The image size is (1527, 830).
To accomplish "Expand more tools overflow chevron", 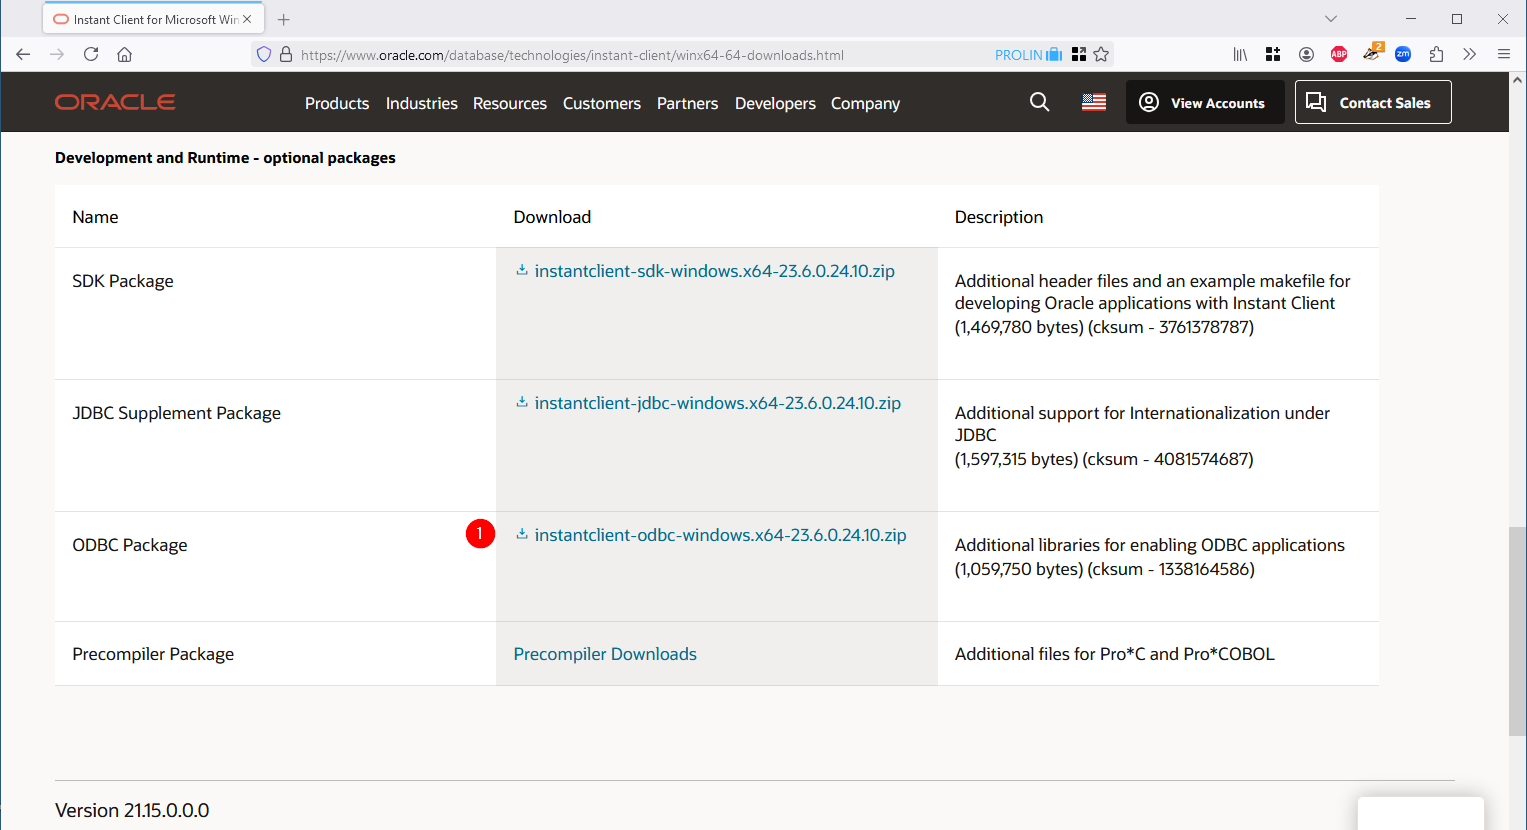I will pos(1469,54).
